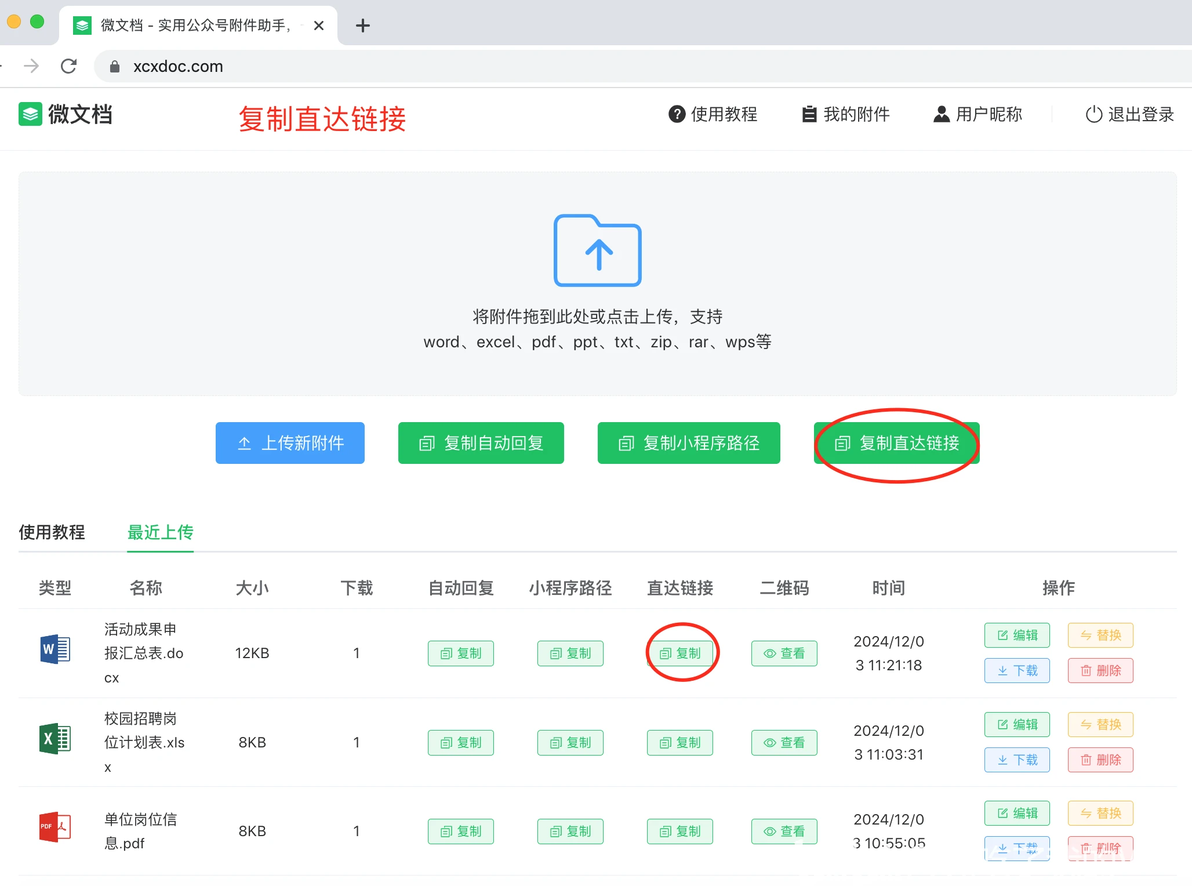The width and height of the screenshot is (1192, 886).
Task: Click the file name 活动成果申报汇总表.docx
Action: 144,653
